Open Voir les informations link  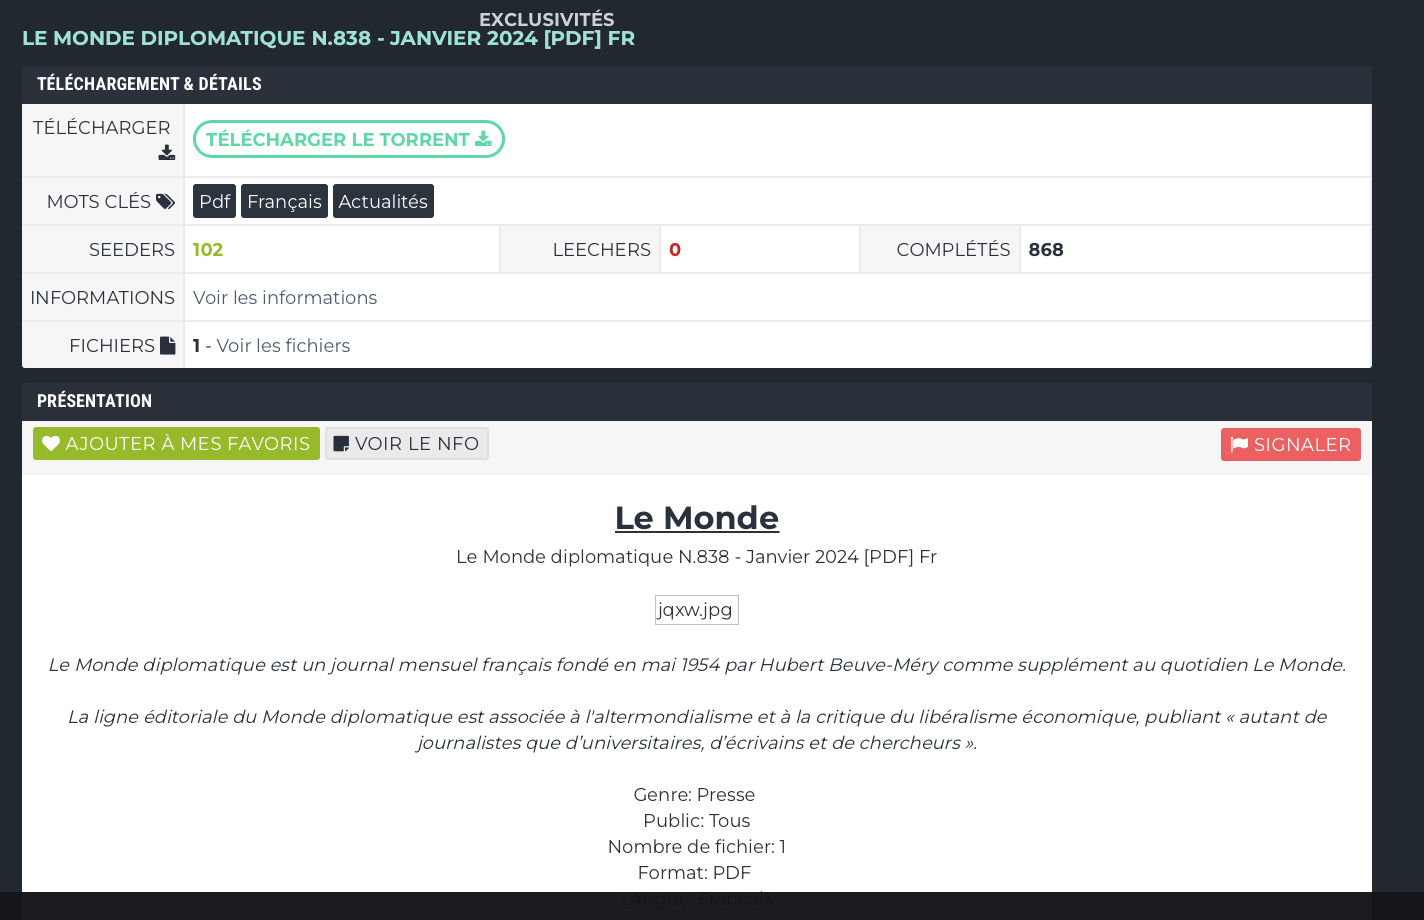pos(285,297)
